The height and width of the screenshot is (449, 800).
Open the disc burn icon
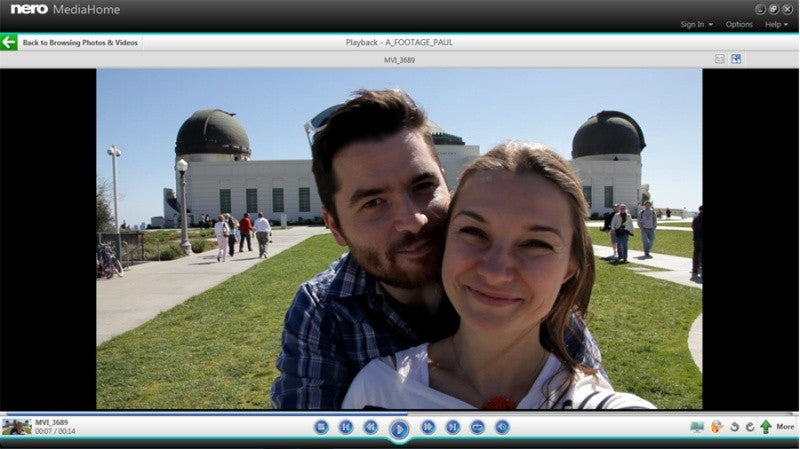click(x=717, y=427)
